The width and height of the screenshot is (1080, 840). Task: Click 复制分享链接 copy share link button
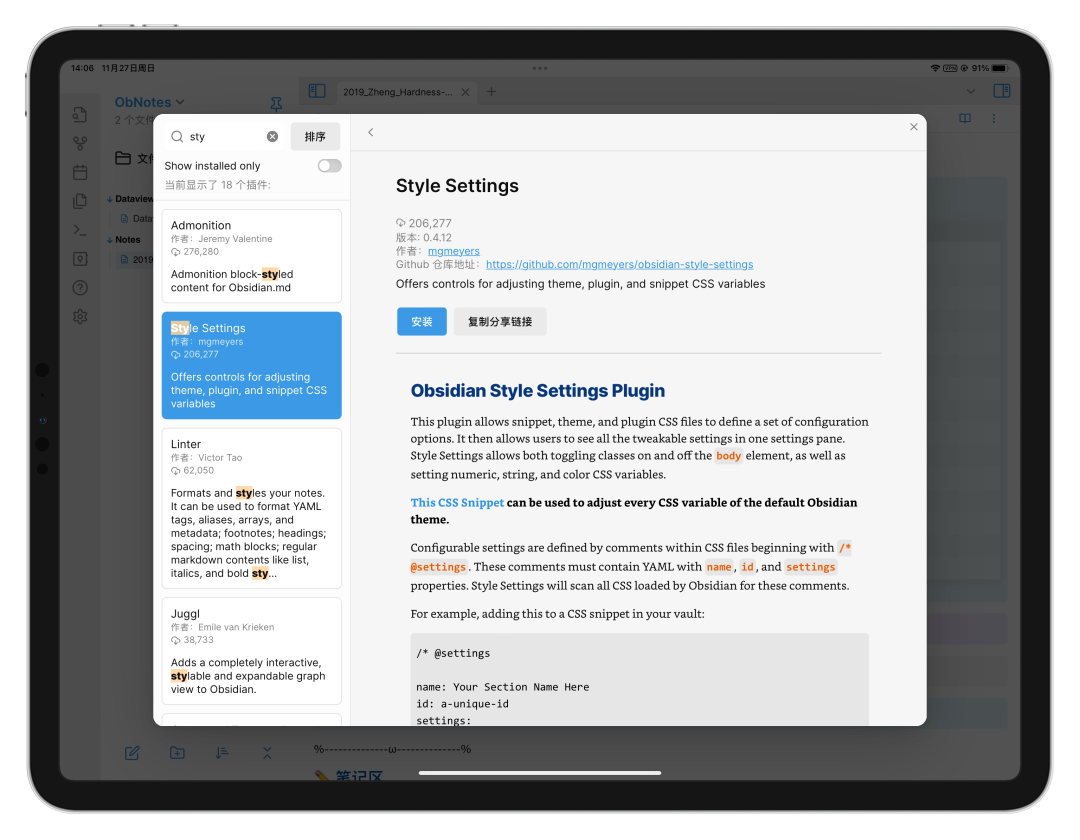tap(500, 322)
